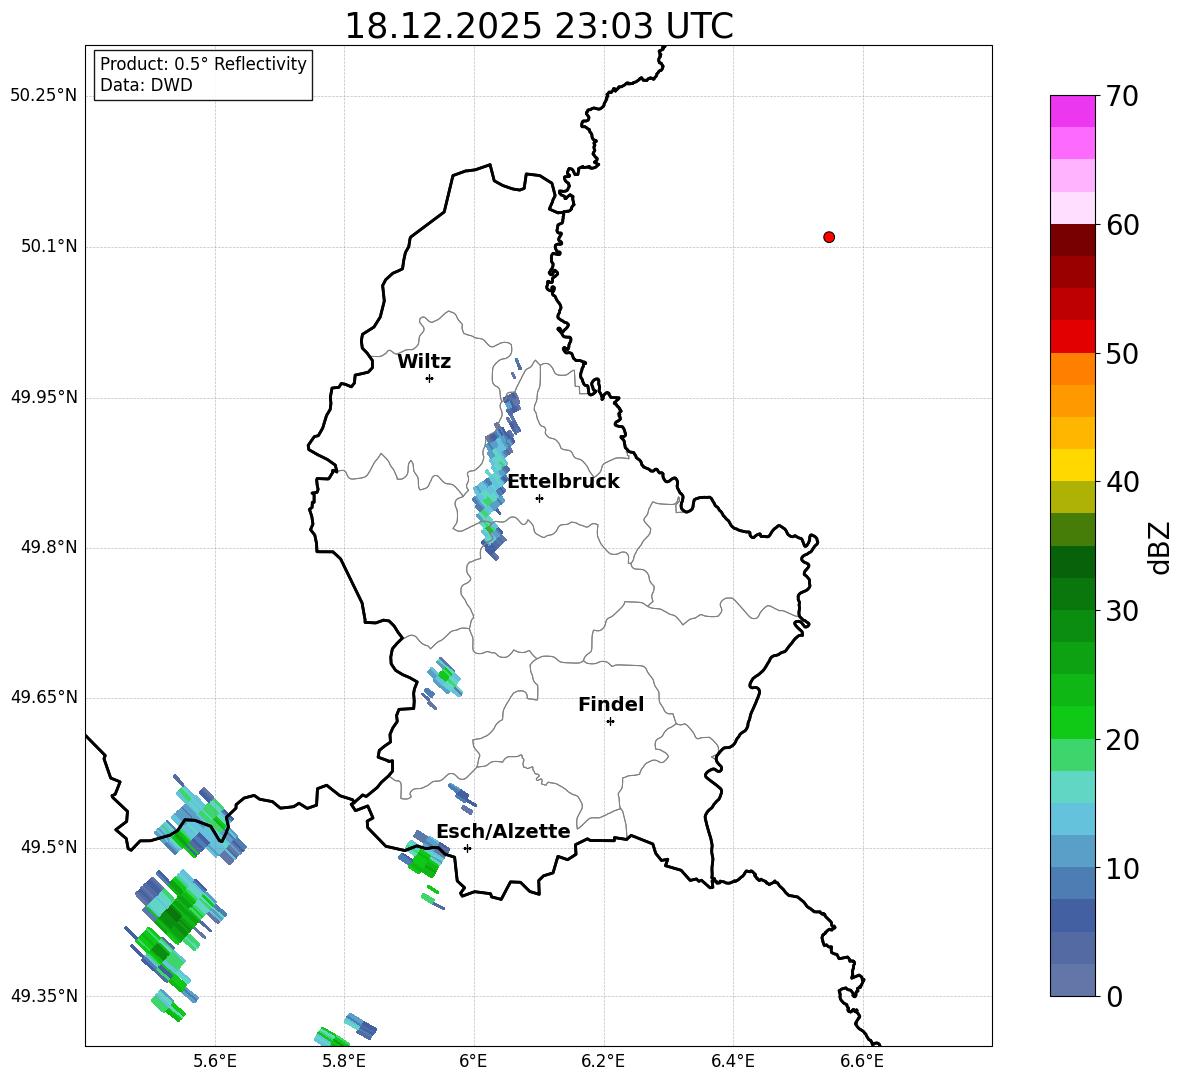Click the Wiltz city label
Image resolution: width=1184 pixels, height=1081 pixels.
click(424, 362)
